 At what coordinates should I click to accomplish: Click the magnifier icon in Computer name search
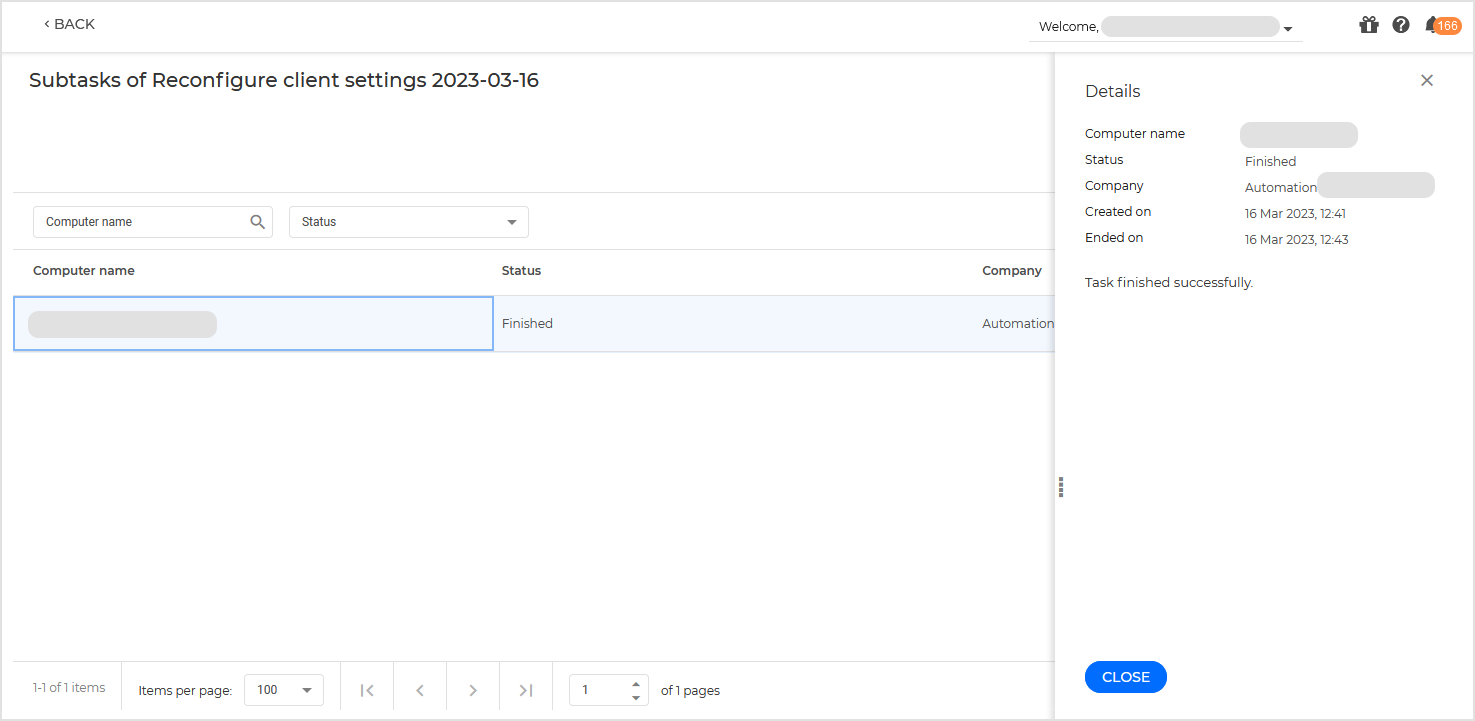258,221
